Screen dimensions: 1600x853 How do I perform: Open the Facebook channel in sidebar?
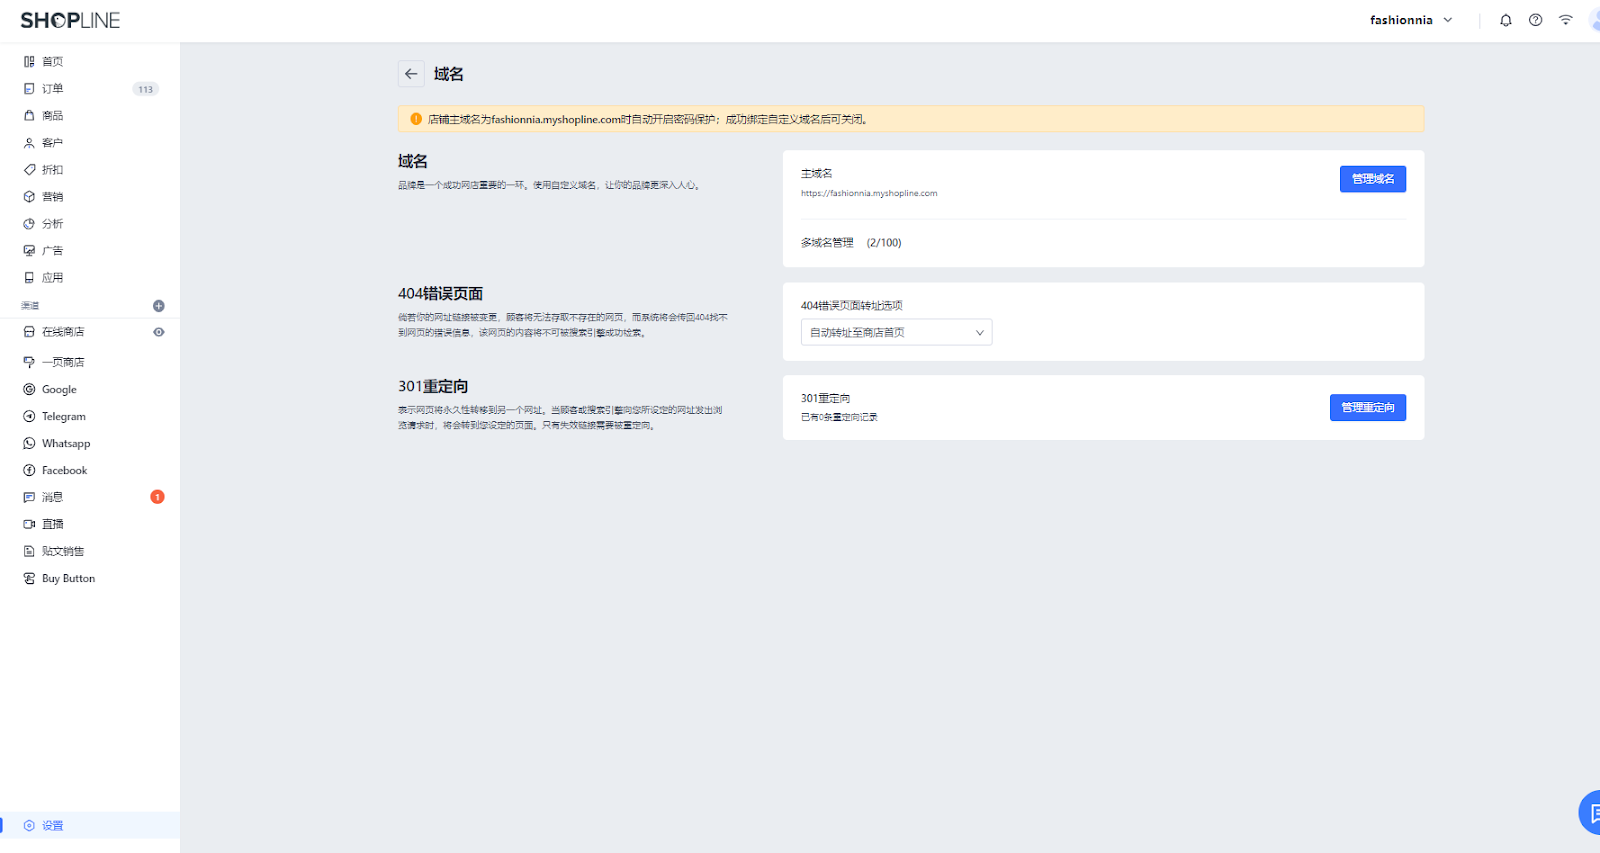tap(64, 471)
